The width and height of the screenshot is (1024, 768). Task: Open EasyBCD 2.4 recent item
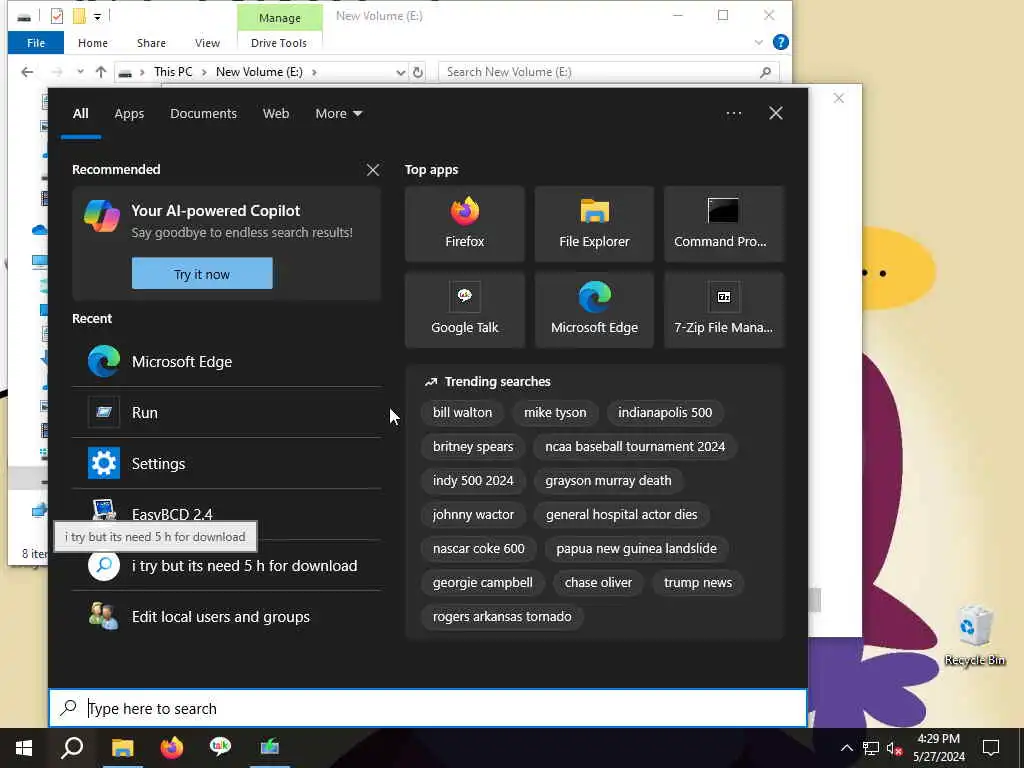tap(226, 514)
